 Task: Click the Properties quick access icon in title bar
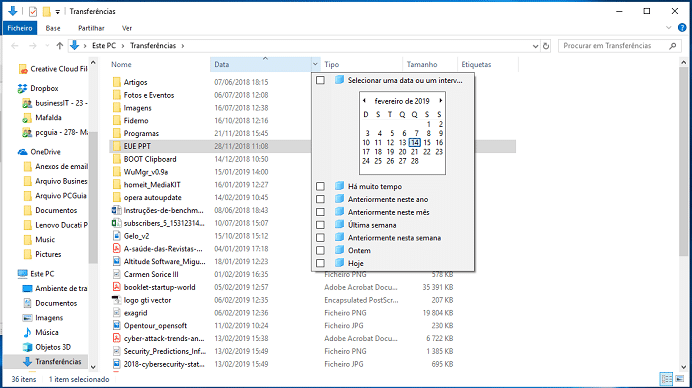click(33, 11)
